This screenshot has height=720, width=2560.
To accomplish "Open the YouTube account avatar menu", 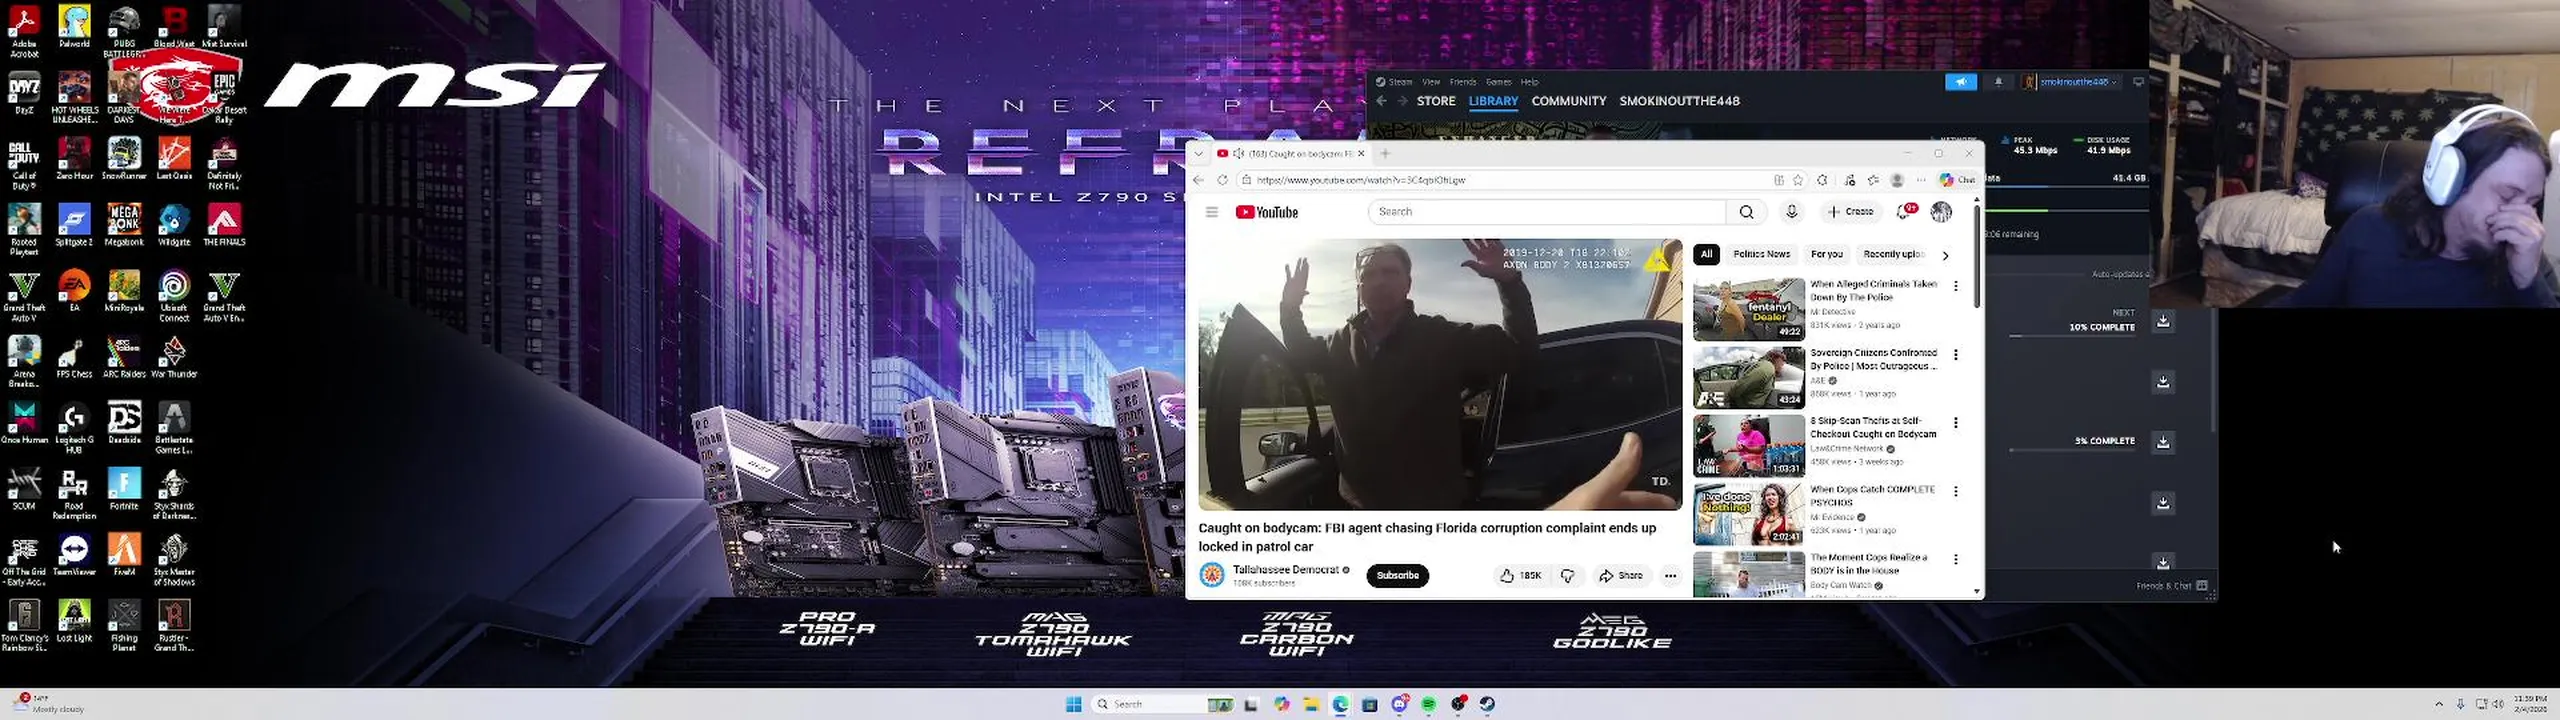I will coord(1941,212).
